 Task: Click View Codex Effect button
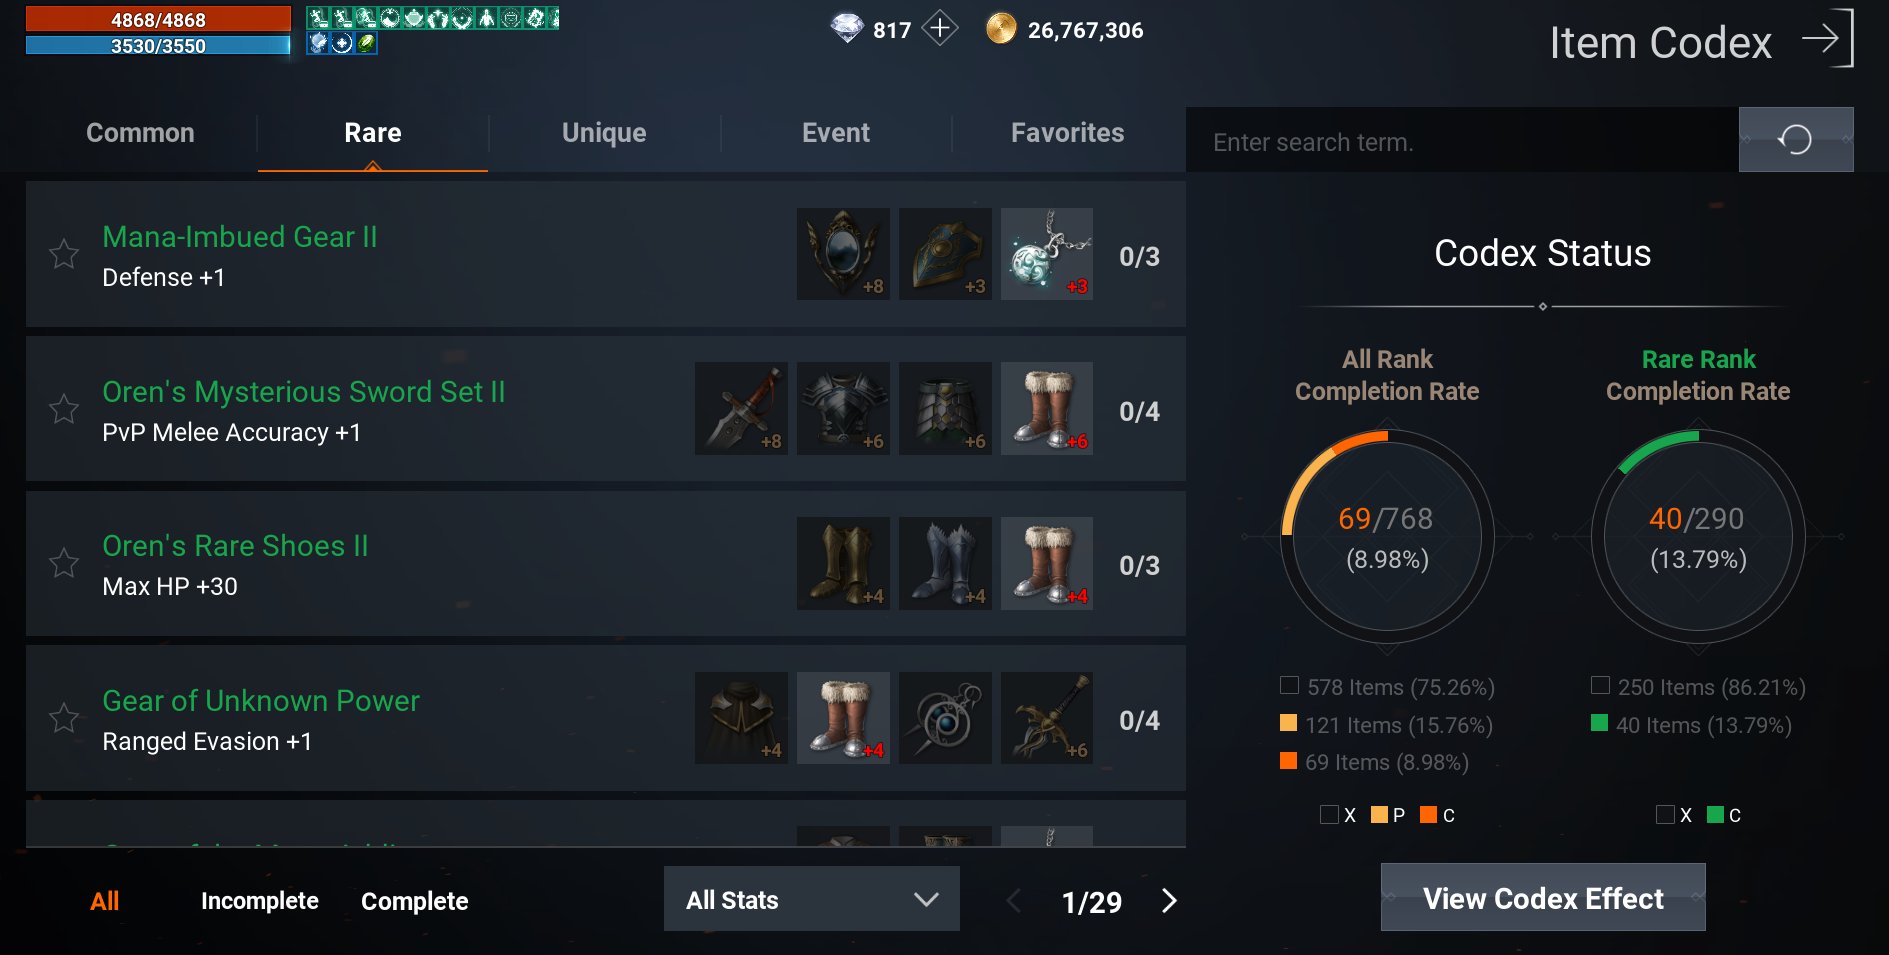coord(1543,898)
